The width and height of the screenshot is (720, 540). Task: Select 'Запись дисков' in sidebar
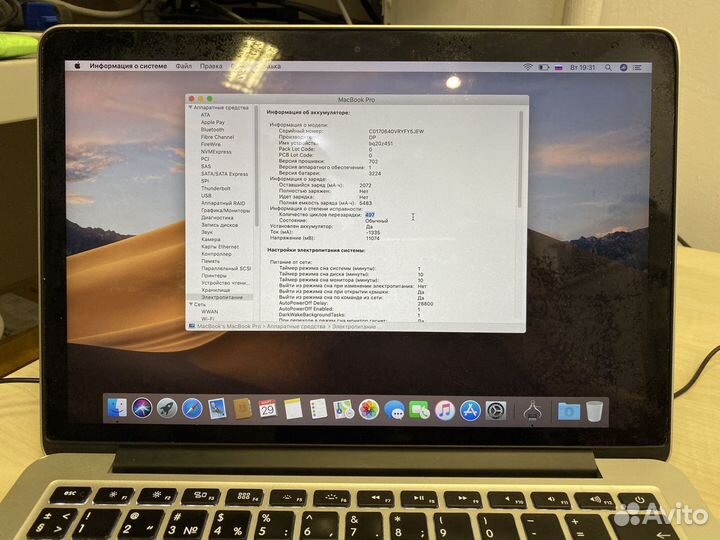pyautogui.click(x=219, y=225)
